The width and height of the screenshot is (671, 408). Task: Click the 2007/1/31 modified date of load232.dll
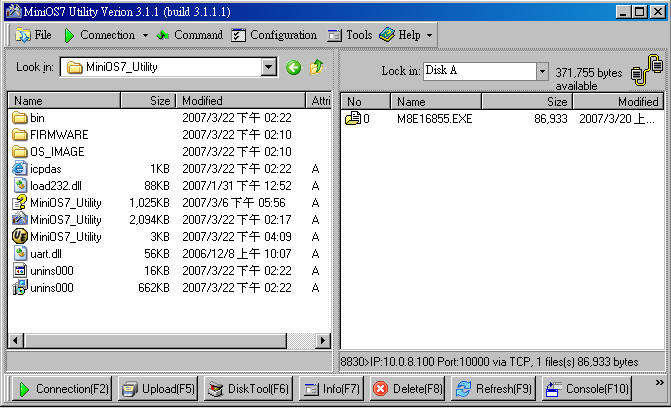point(237,186)
